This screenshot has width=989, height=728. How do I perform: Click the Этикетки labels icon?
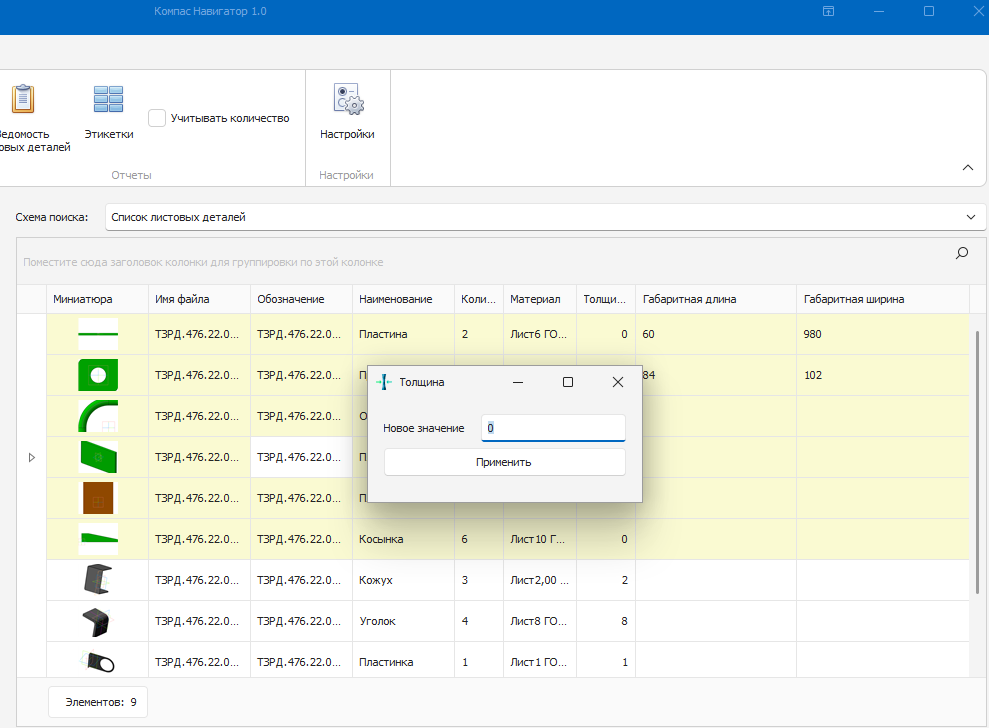point(108,100)
